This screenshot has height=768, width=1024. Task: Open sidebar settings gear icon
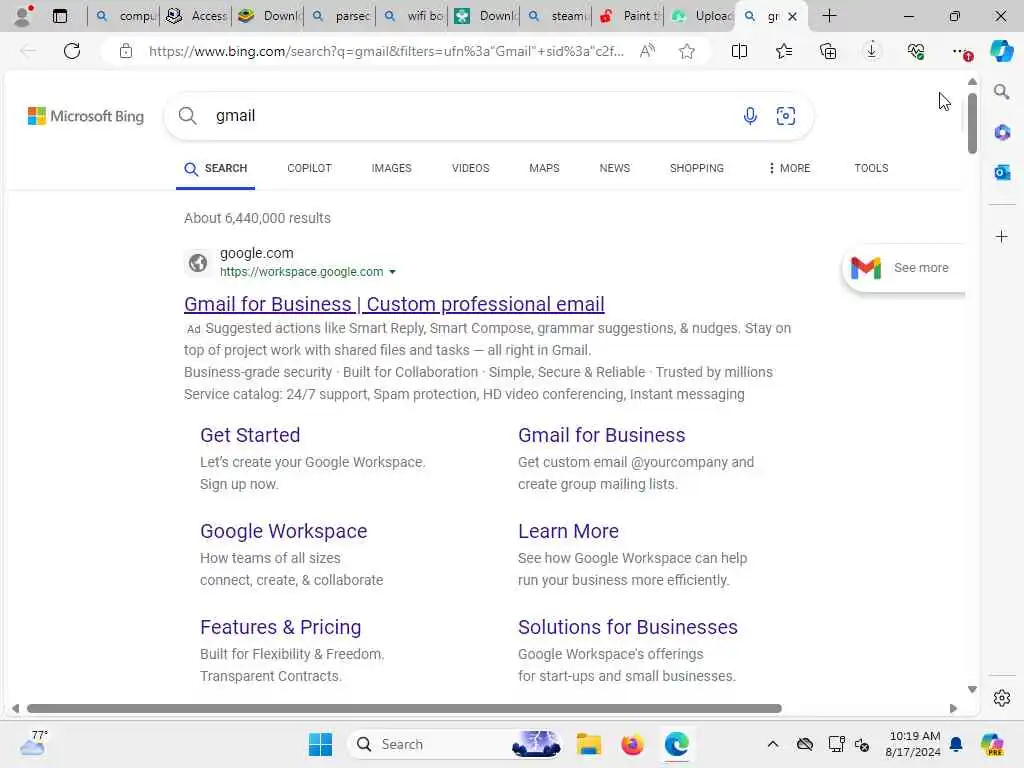tap(1002, 698)
